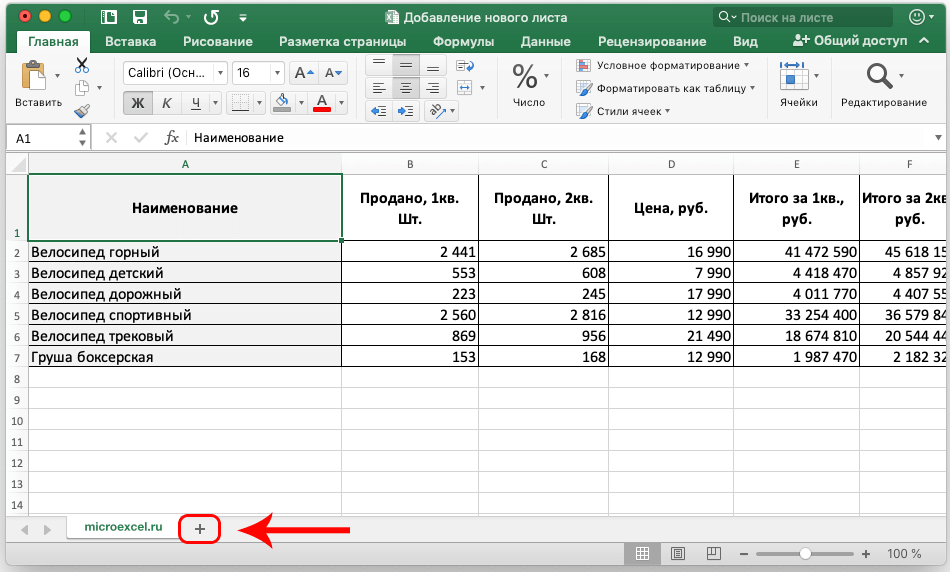Click the Общий доступ share button

[x=849, y=41]
